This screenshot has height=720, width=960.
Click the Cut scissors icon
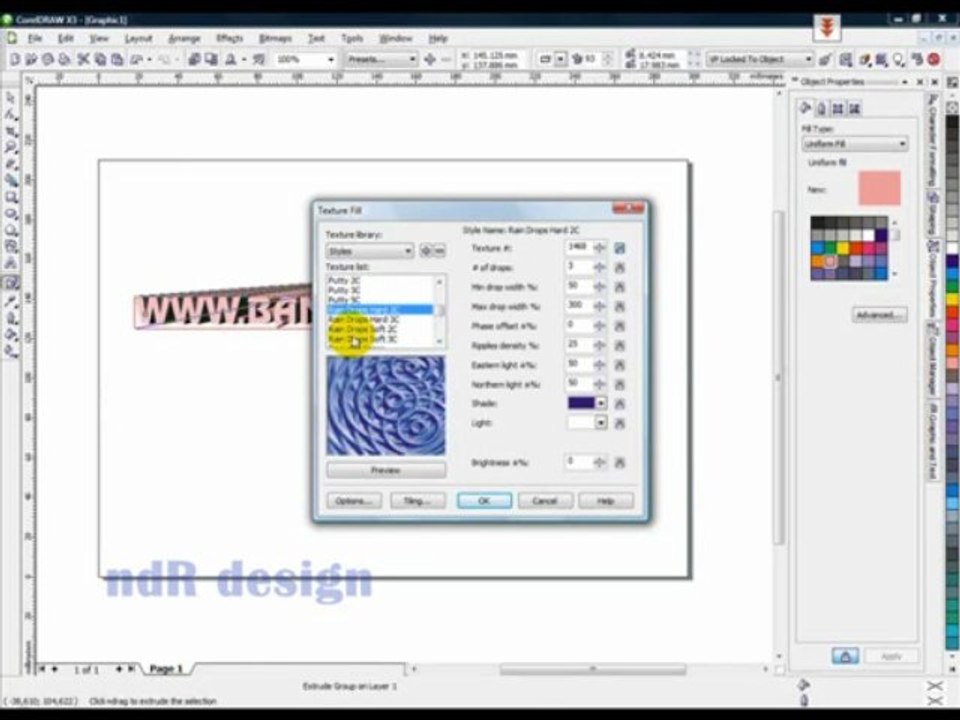point(83,59)
